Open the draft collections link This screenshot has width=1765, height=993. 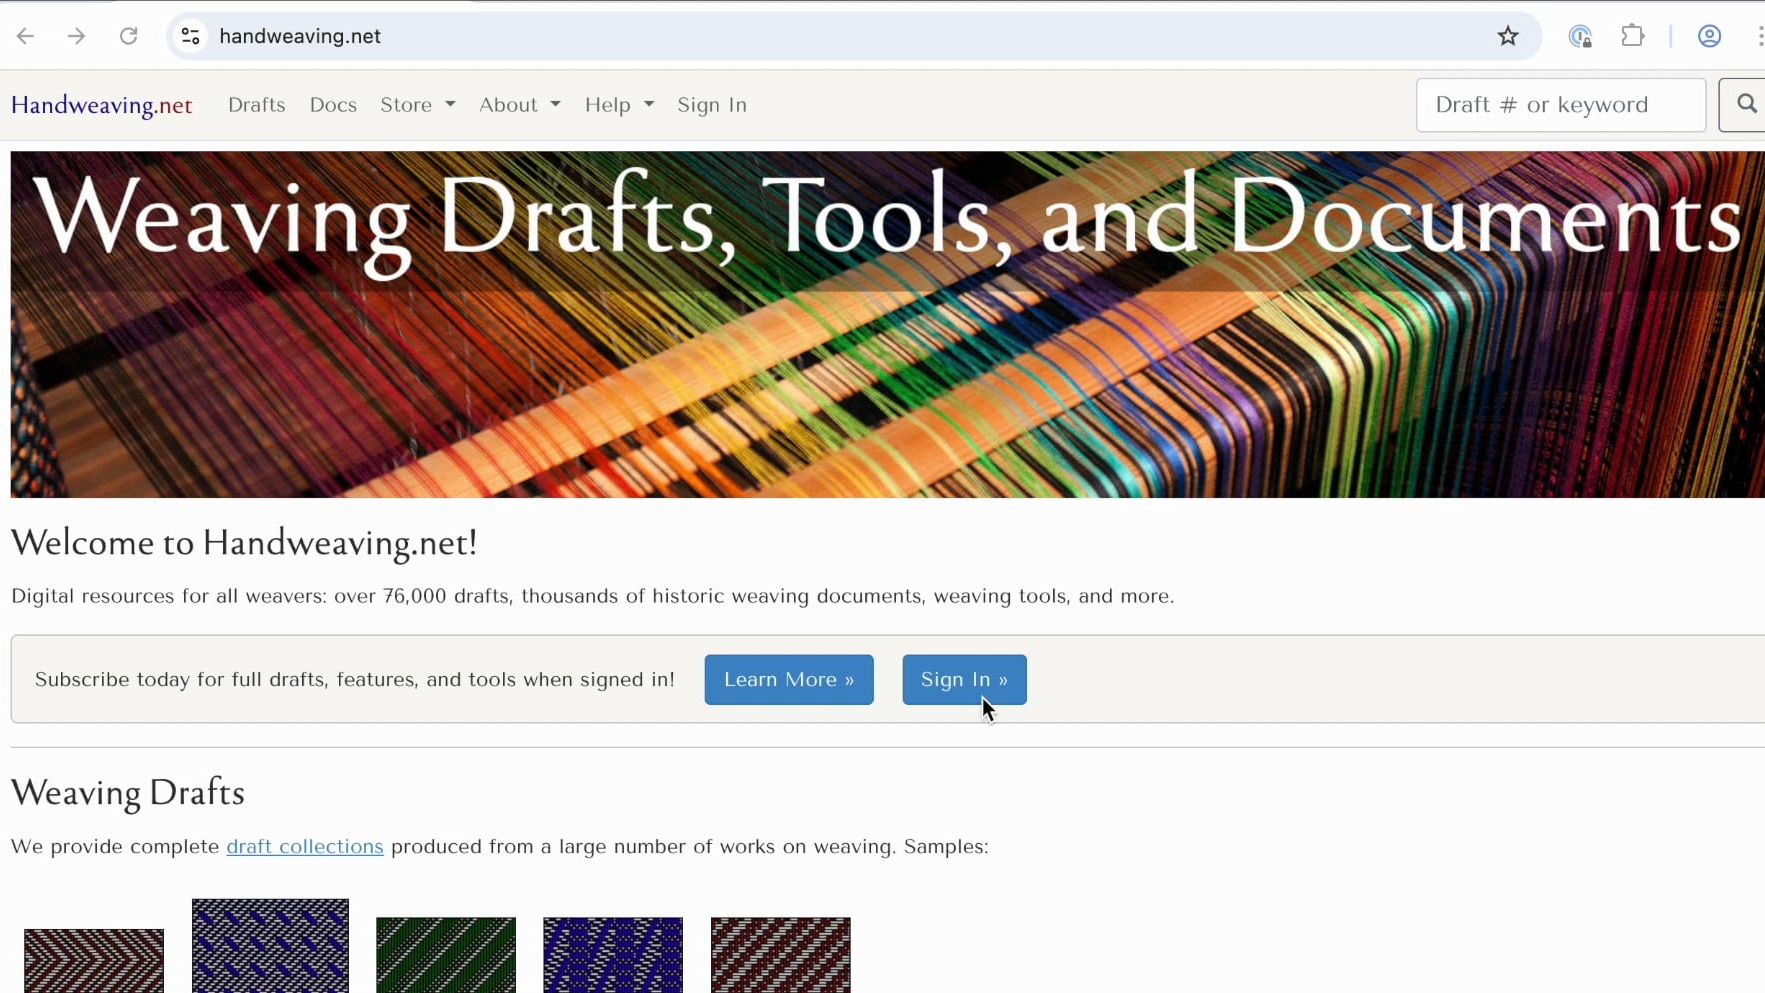pos(305,847)
